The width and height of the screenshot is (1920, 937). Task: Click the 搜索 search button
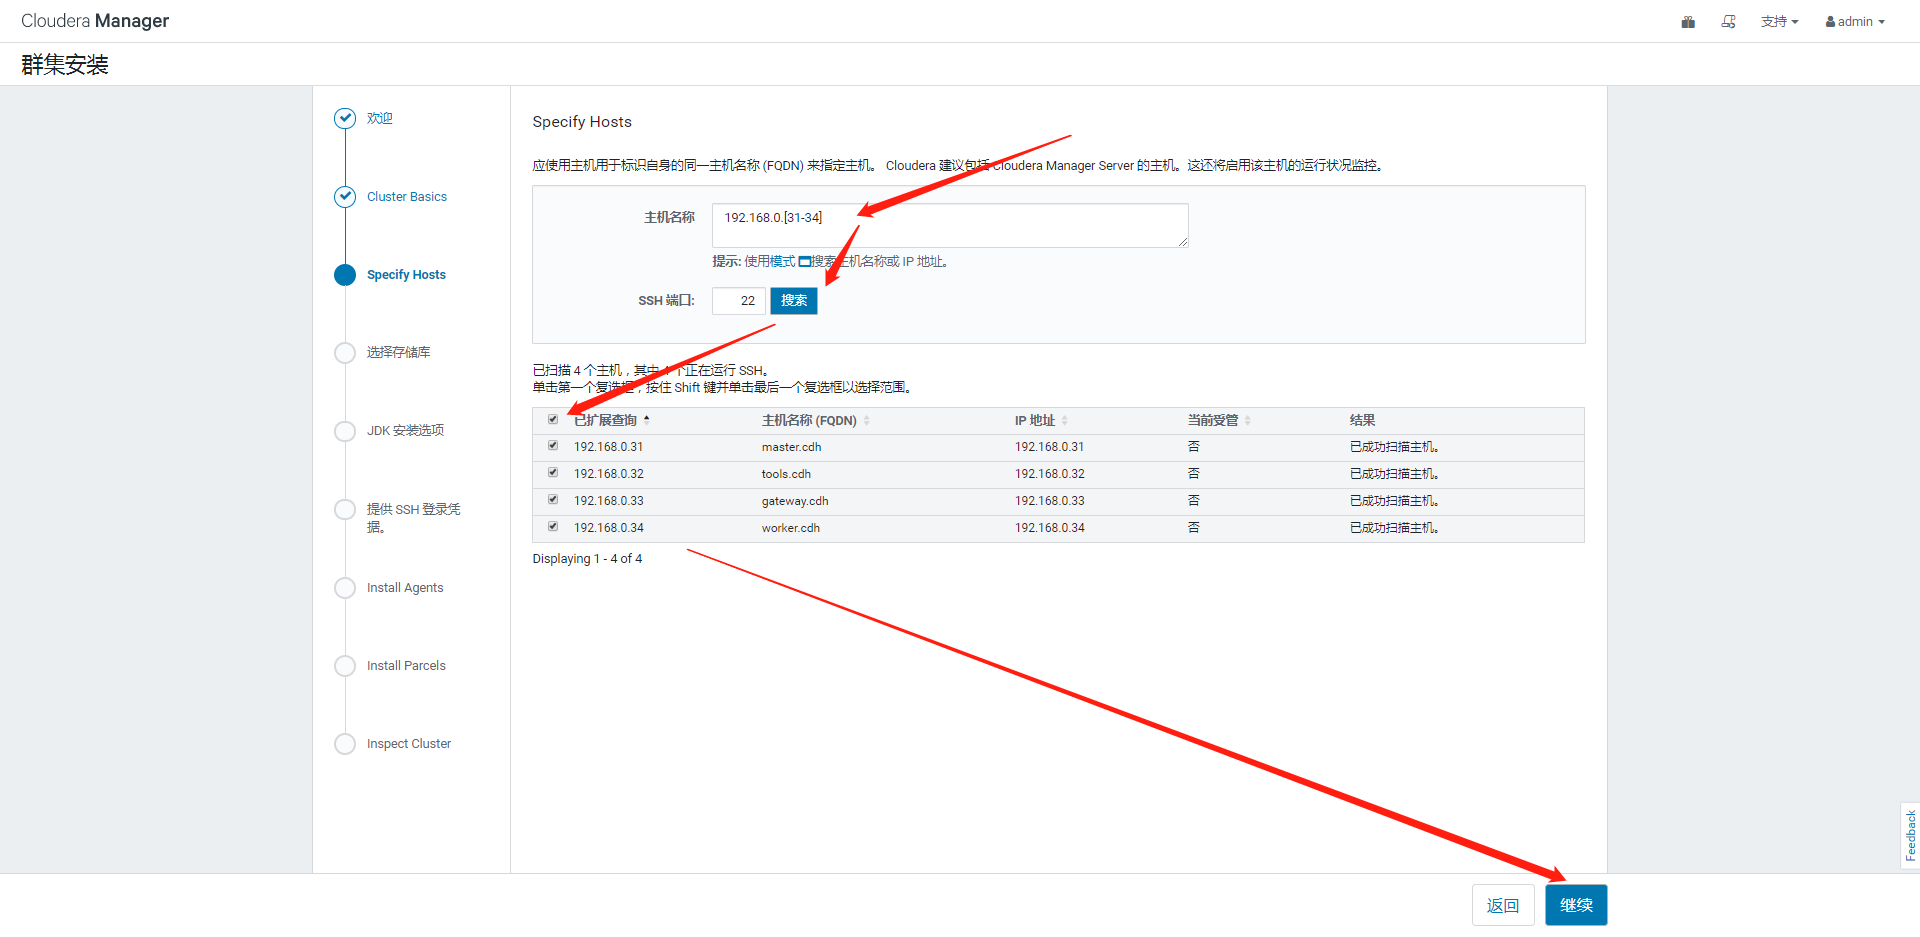click(x=794, y=301)
